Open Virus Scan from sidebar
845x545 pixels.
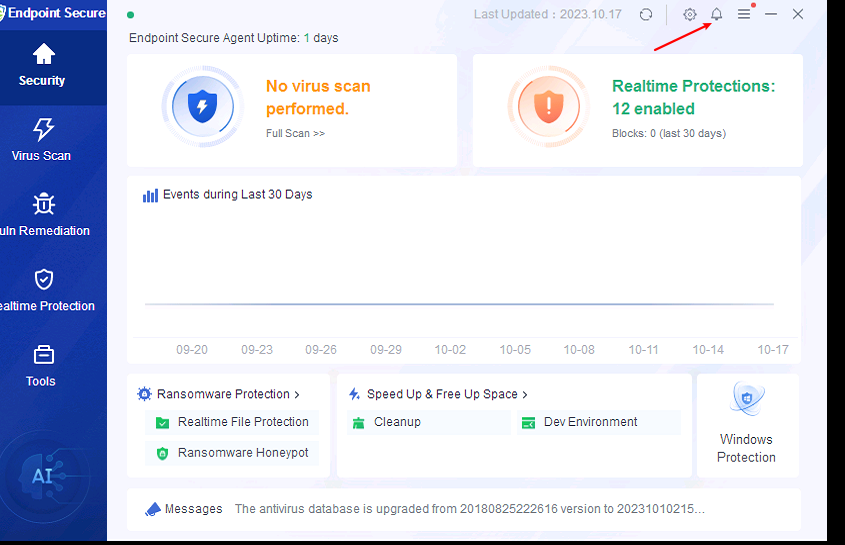42,140
